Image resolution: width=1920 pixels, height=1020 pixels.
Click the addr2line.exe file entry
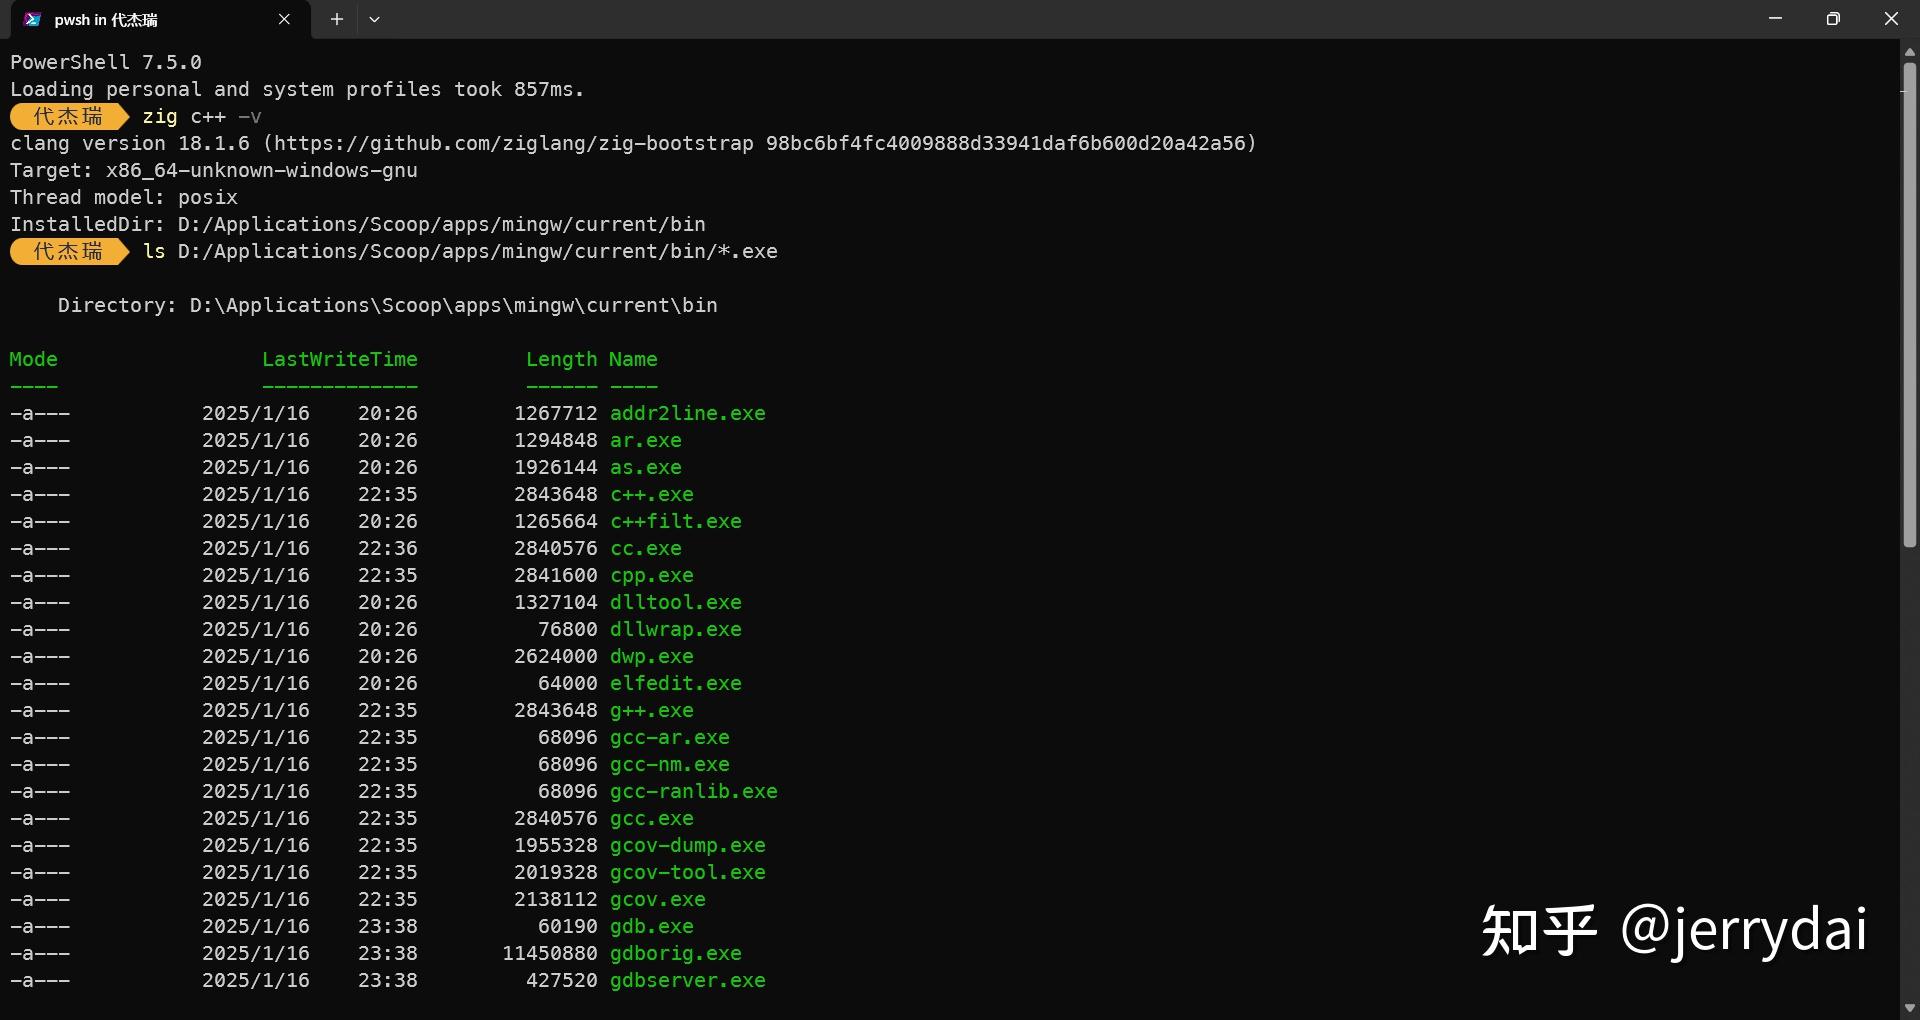[687, 414]
